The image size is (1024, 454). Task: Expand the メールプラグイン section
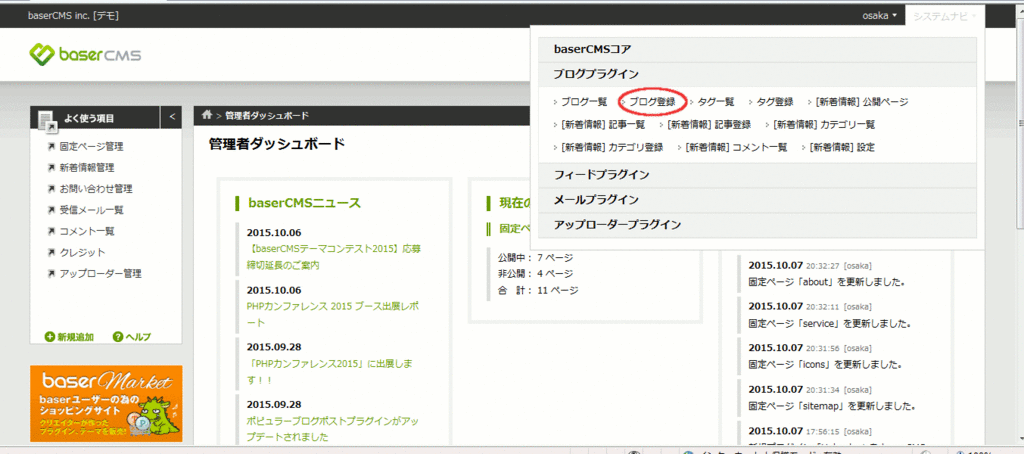(758, 200)
